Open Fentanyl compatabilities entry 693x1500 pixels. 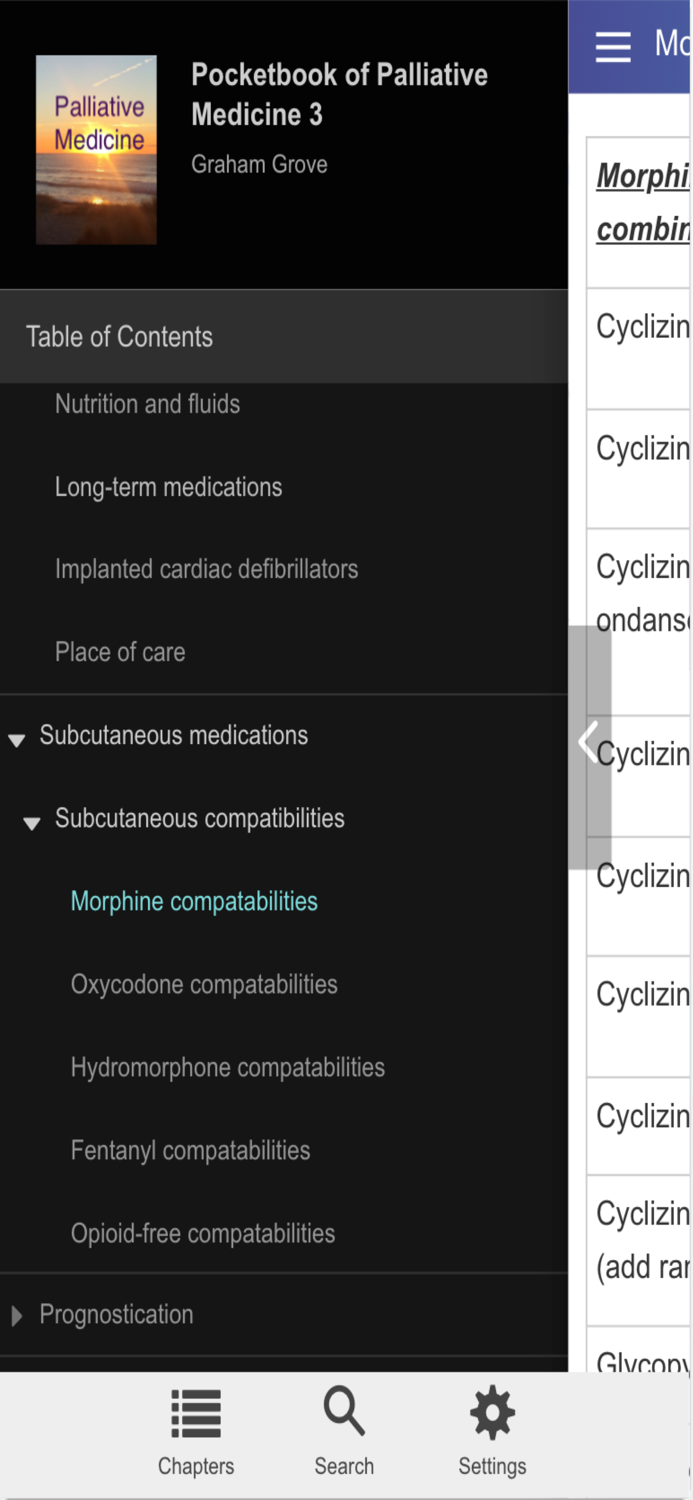click(190, 1150)
